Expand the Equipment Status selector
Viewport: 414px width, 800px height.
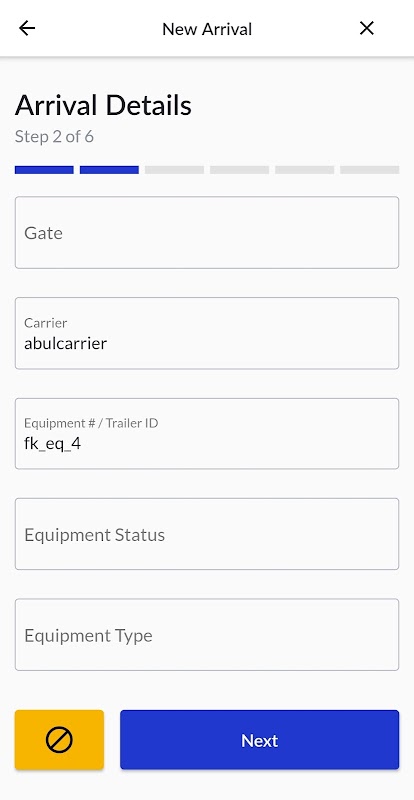click(207, 534)
